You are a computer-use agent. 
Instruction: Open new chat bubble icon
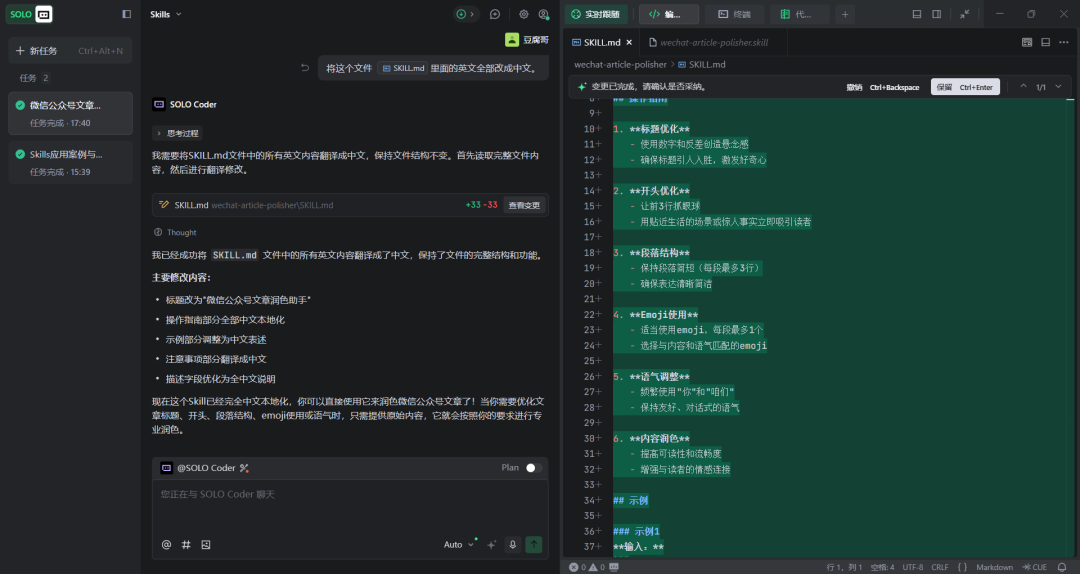tap(495, 14)
